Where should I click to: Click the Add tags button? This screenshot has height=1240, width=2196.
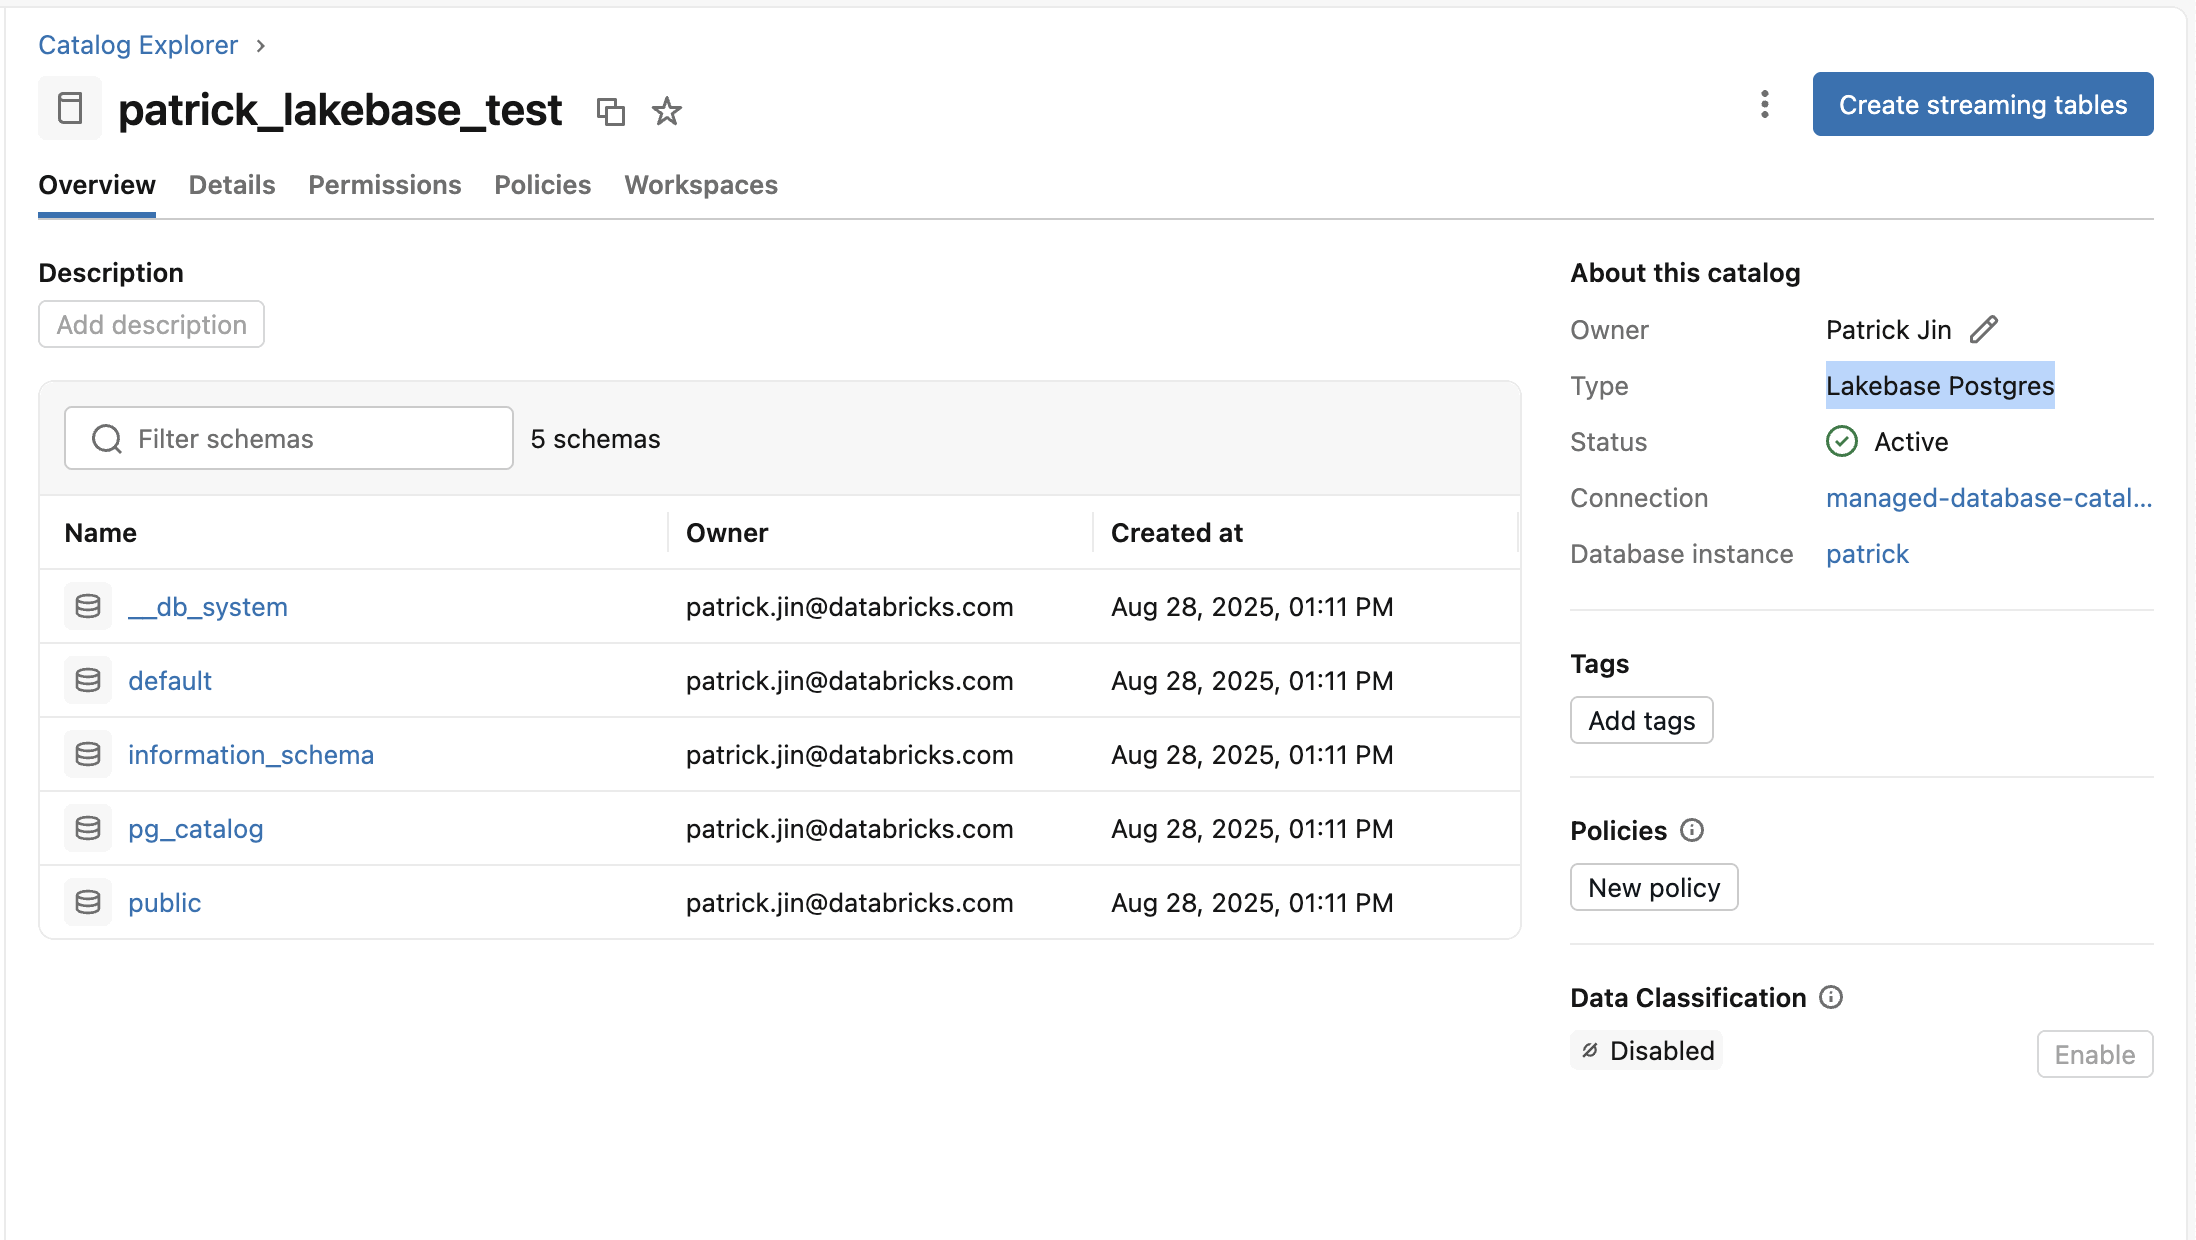(x=1642, y=720)
